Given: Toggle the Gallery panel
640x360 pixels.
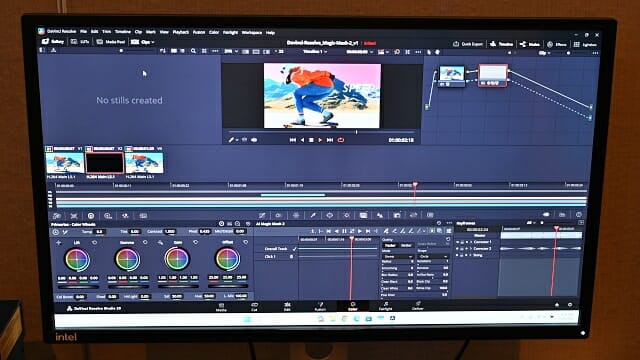Looking at the screenshot, I should (x=53, y=42).
